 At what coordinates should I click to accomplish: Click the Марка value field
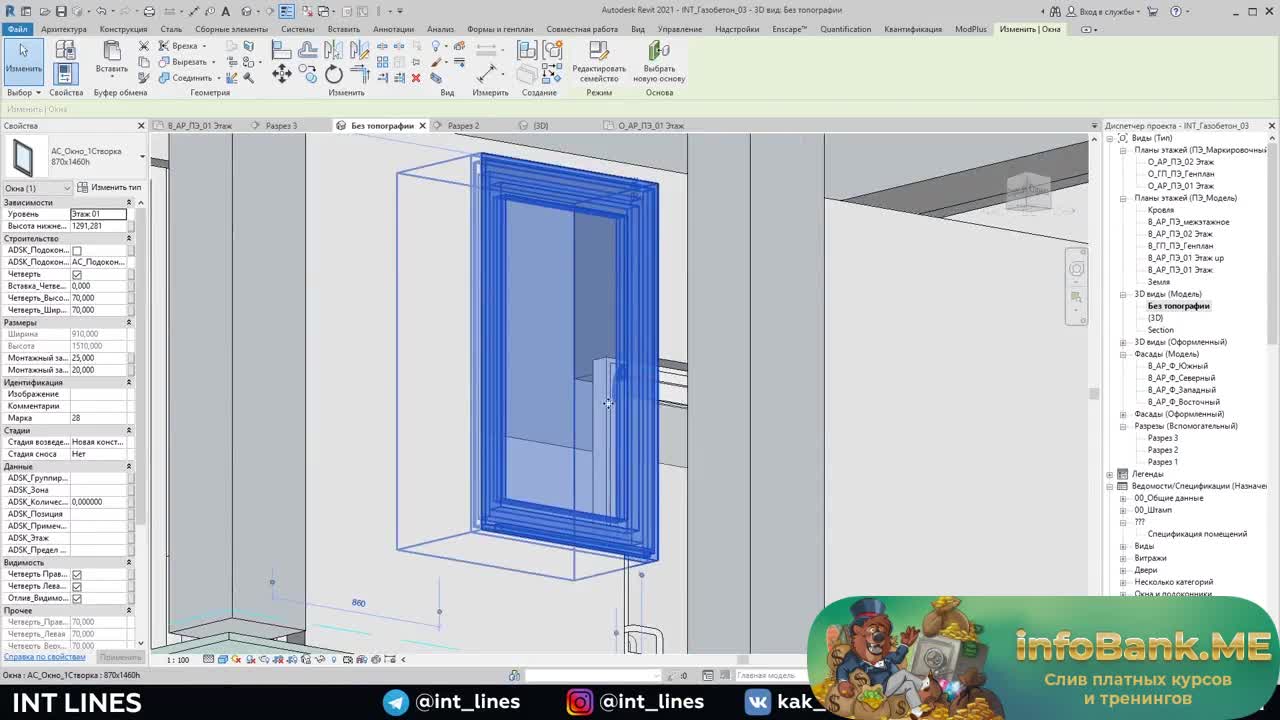point(98,418)
